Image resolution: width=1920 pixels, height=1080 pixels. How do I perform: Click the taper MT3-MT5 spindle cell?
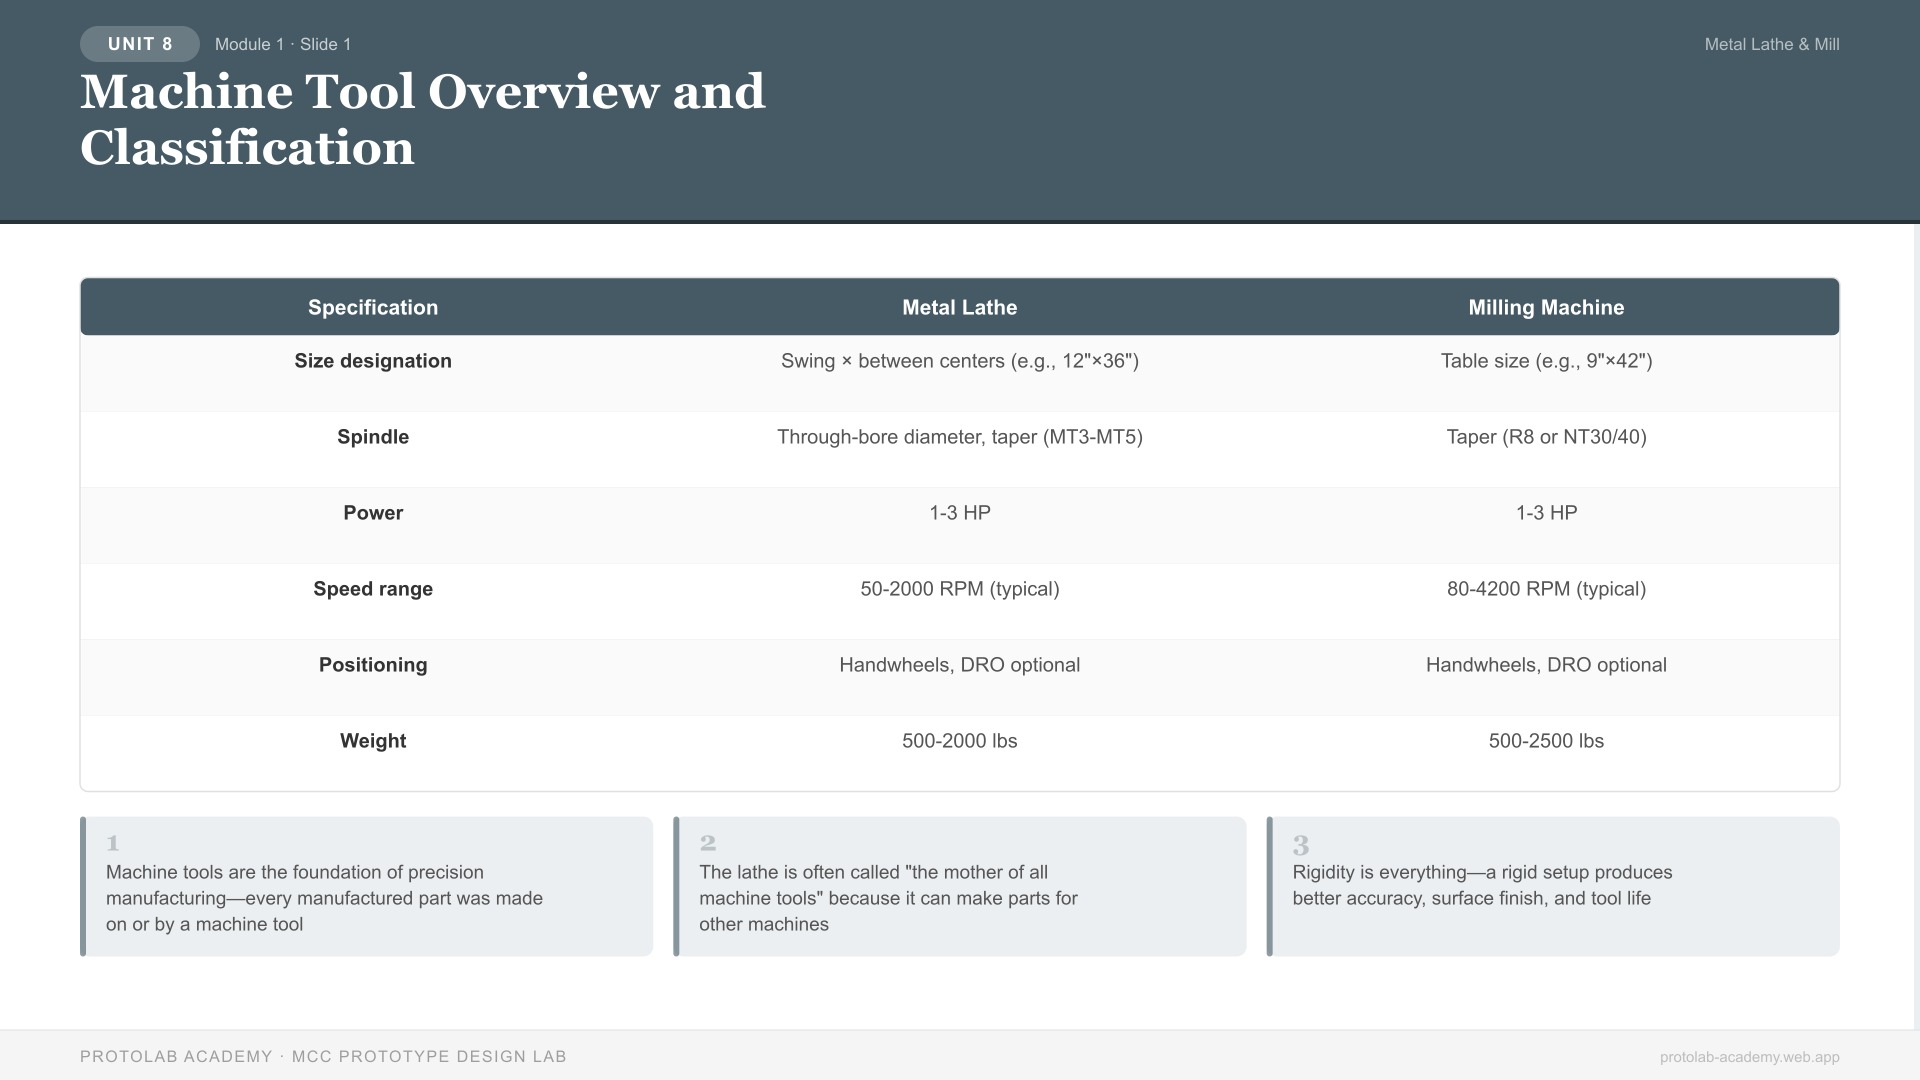pyautogui.click(x=959, y=437)
